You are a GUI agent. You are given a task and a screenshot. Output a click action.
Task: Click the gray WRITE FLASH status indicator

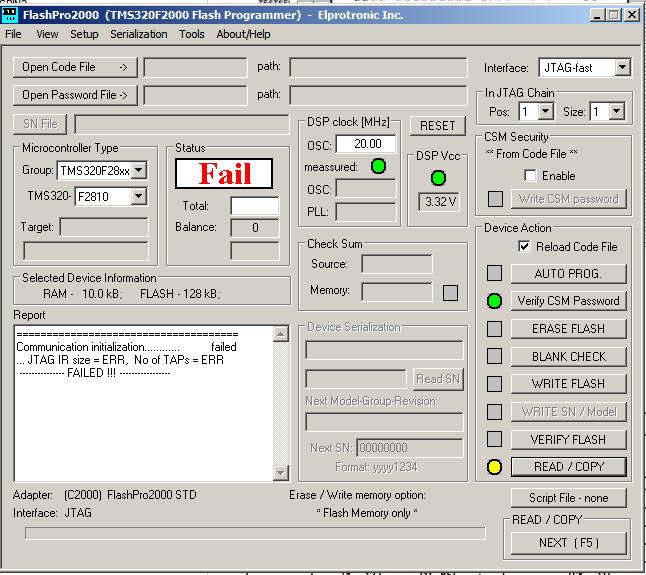pyautogui.click(x=494, y=384)
